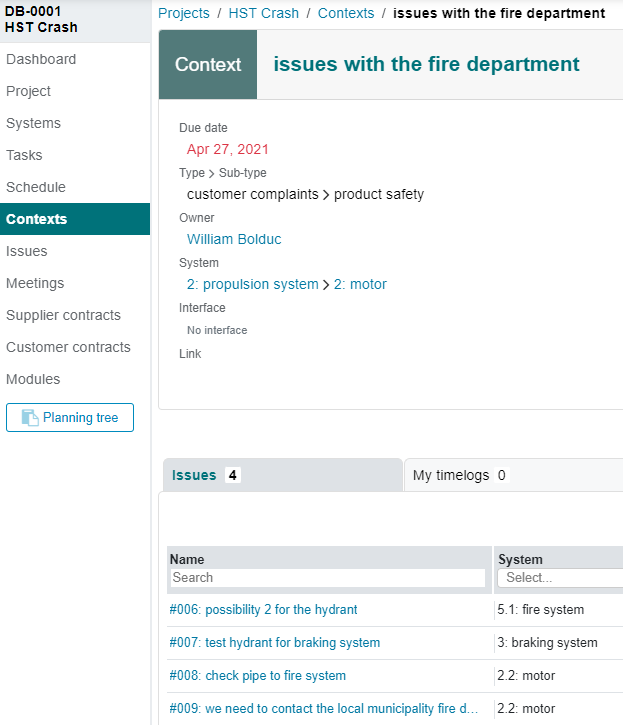Click the Apr 27, 2021 due date
Image resolution: width=623 pixels, height=725 pixels.
[228, 149]
